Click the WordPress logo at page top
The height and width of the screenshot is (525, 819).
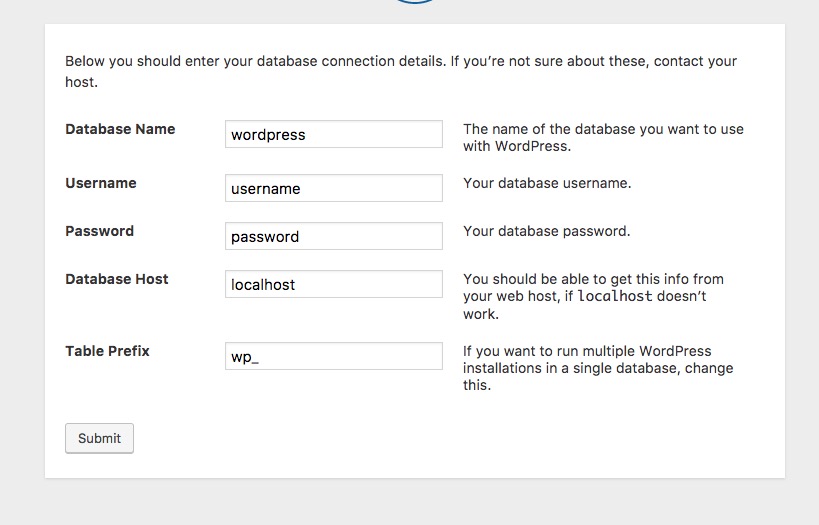point(410,3)
